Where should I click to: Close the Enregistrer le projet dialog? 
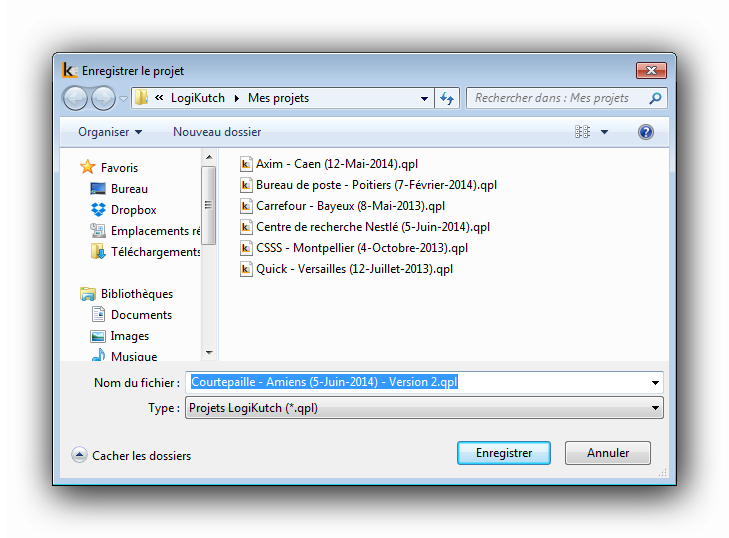tap(651, 71)
